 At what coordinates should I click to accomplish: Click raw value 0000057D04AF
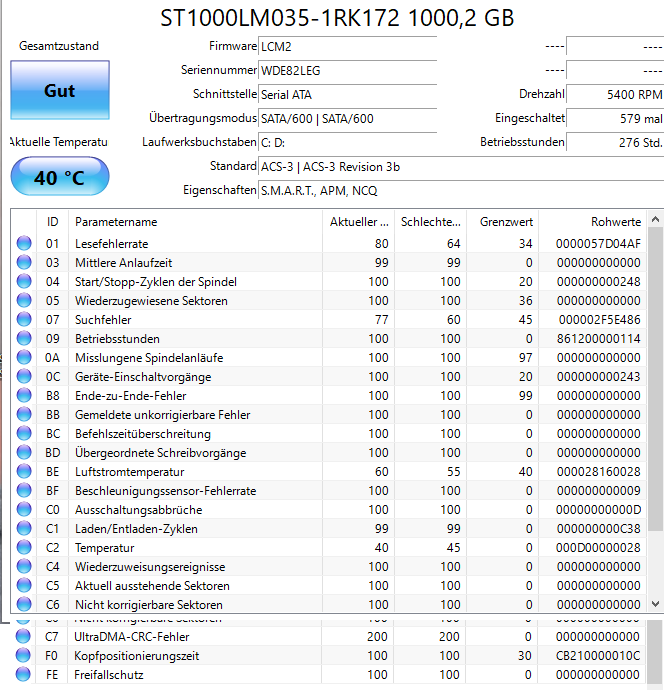pos(598,244)
